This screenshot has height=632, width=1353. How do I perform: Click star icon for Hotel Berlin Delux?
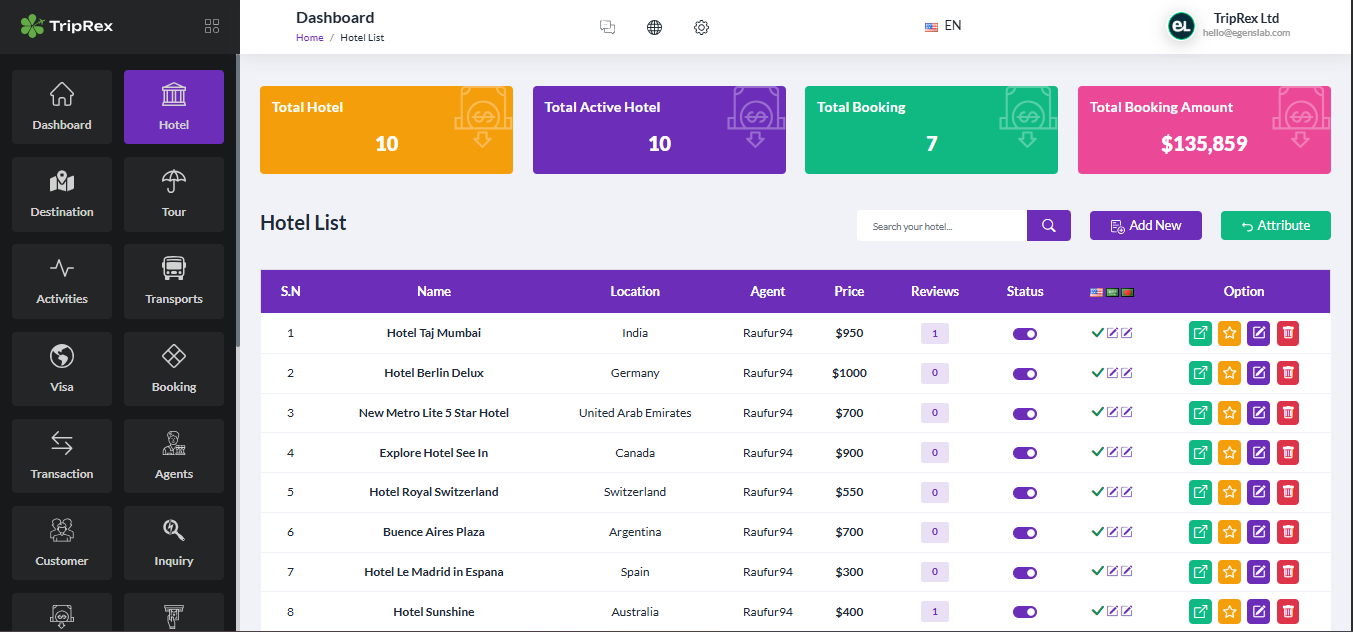pos(1229,373)
